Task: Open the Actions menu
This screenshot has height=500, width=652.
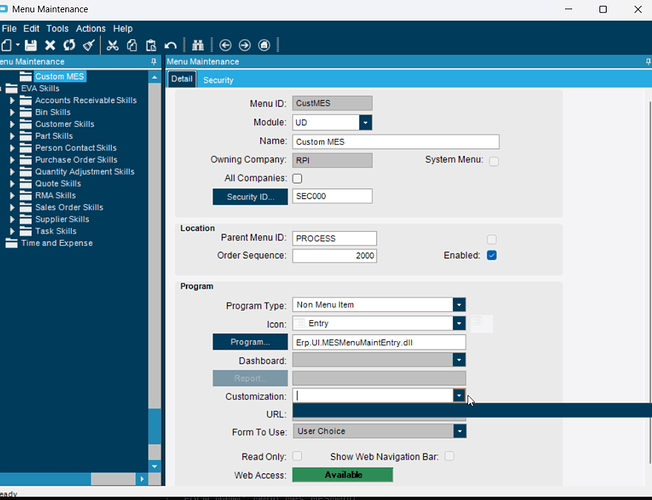Action: tap(91, 29)
